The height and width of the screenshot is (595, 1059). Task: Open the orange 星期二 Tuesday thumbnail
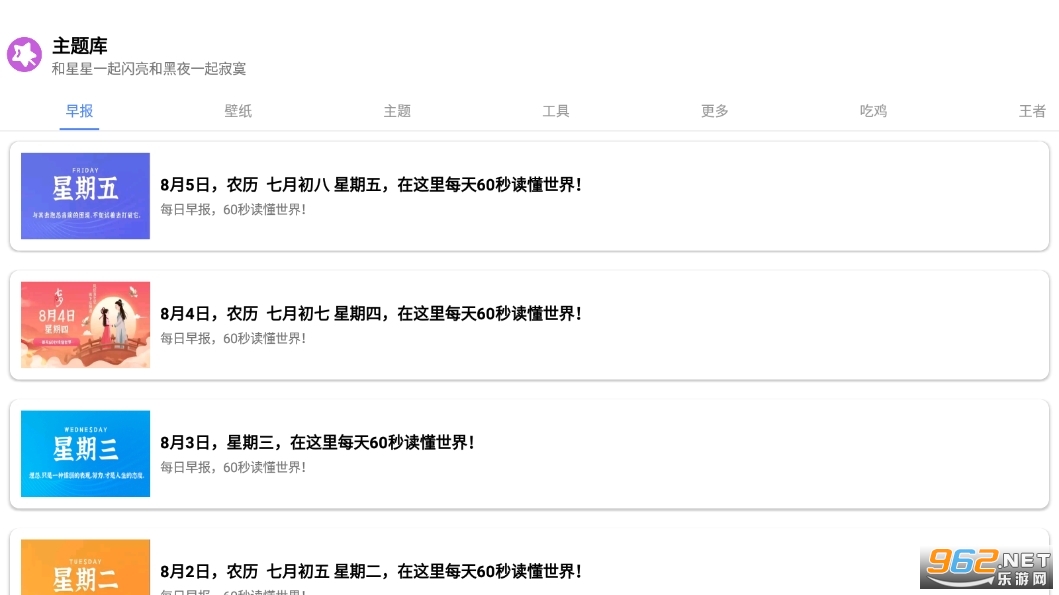pos(85,567)
